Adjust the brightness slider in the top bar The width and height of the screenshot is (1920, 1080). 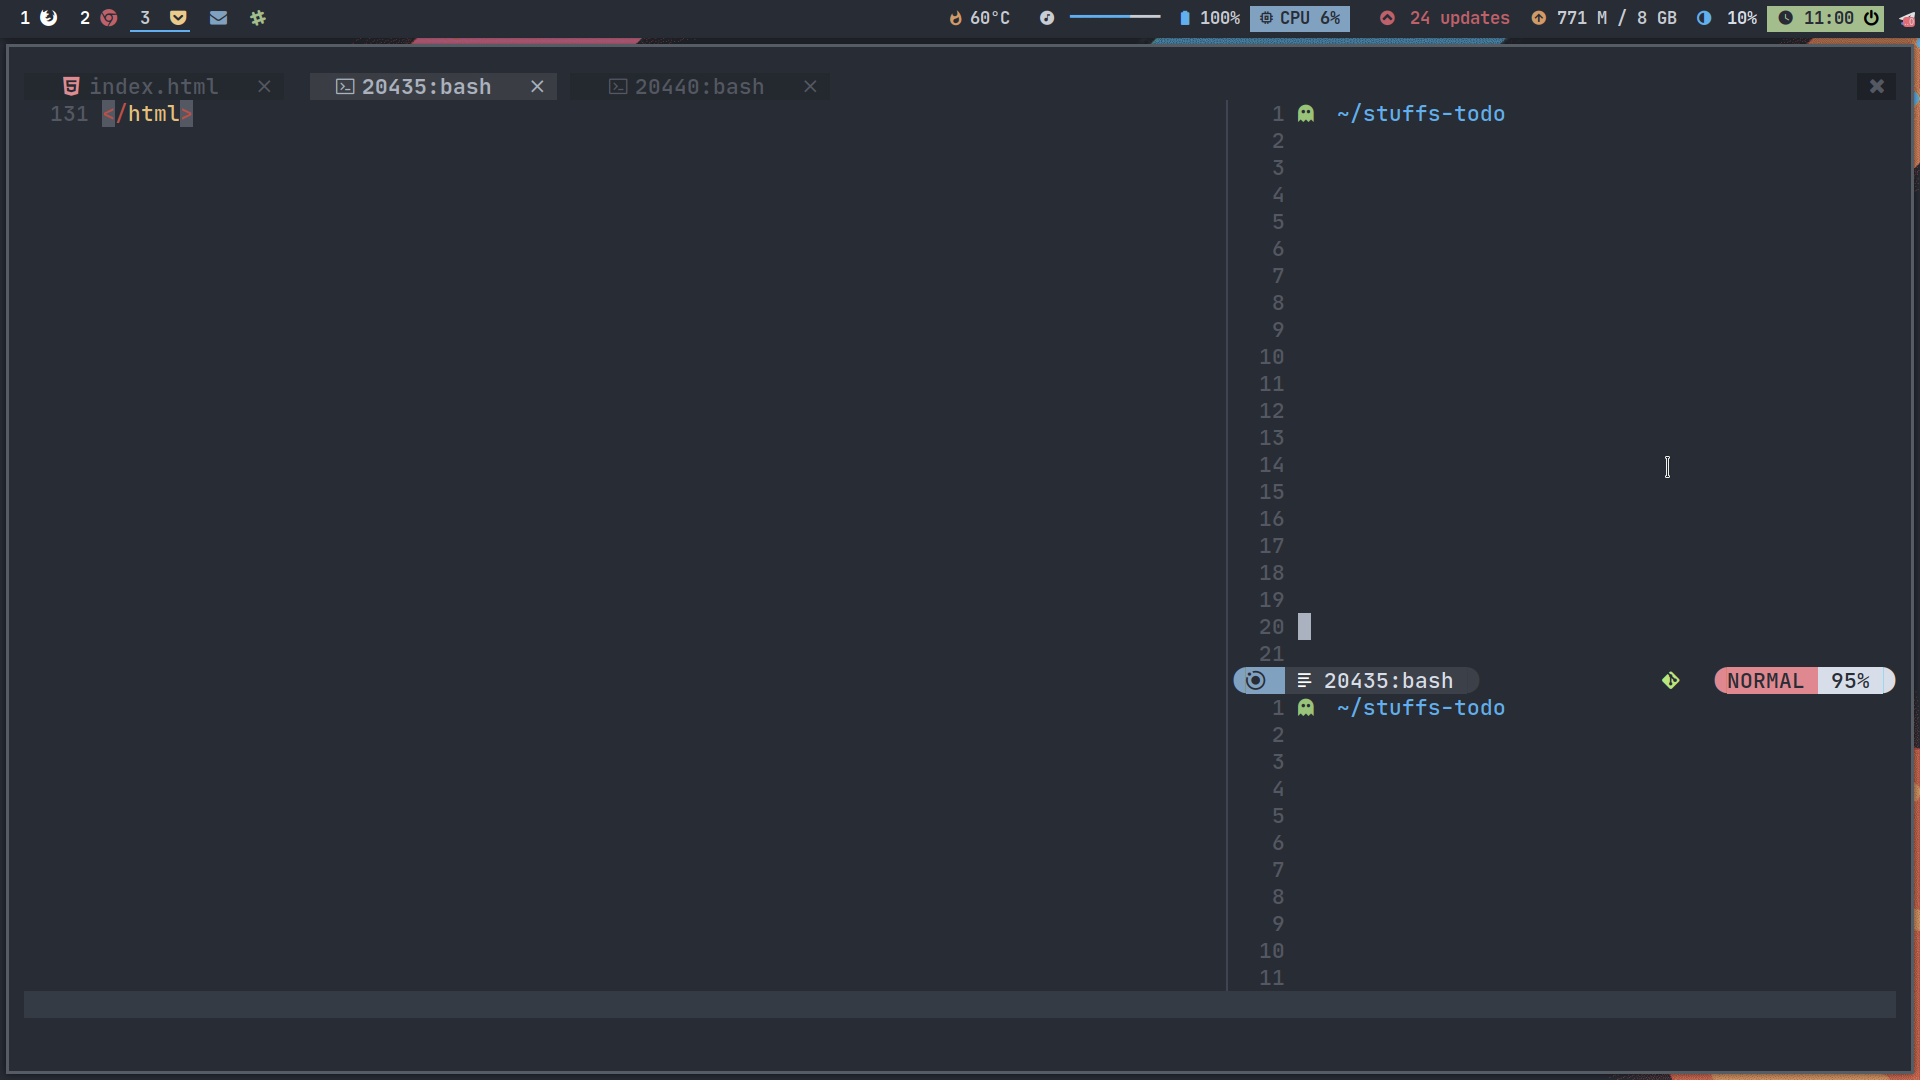click(1113, 17)
